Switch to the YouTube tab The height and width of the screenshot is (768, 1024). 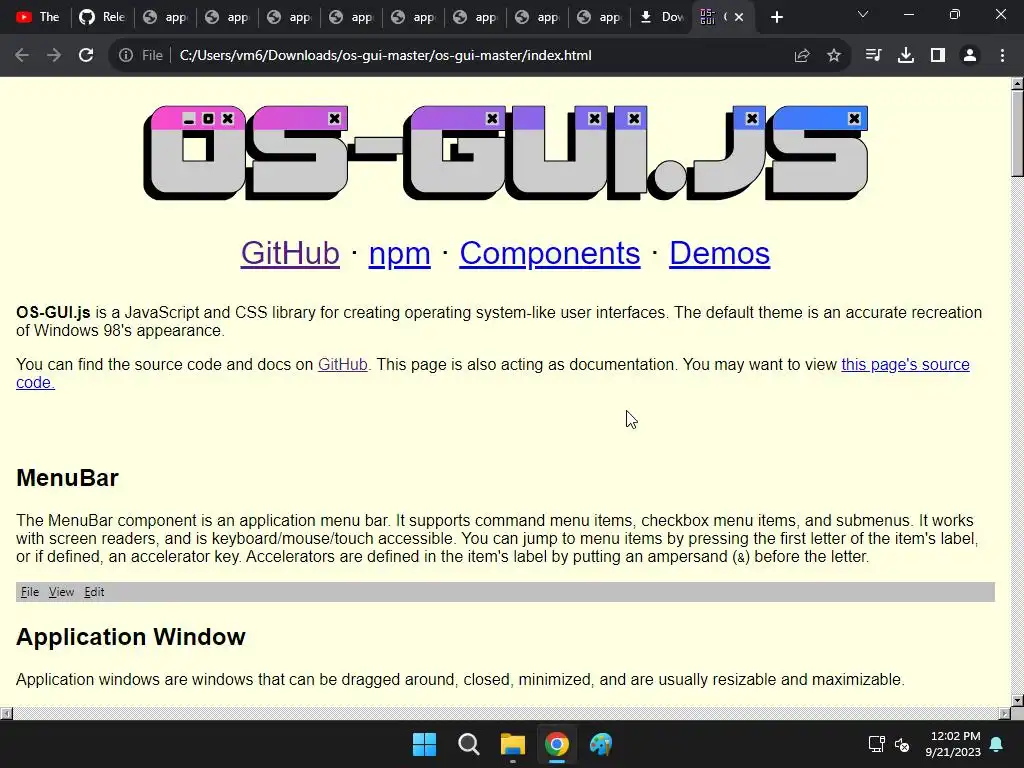[38, 18]
